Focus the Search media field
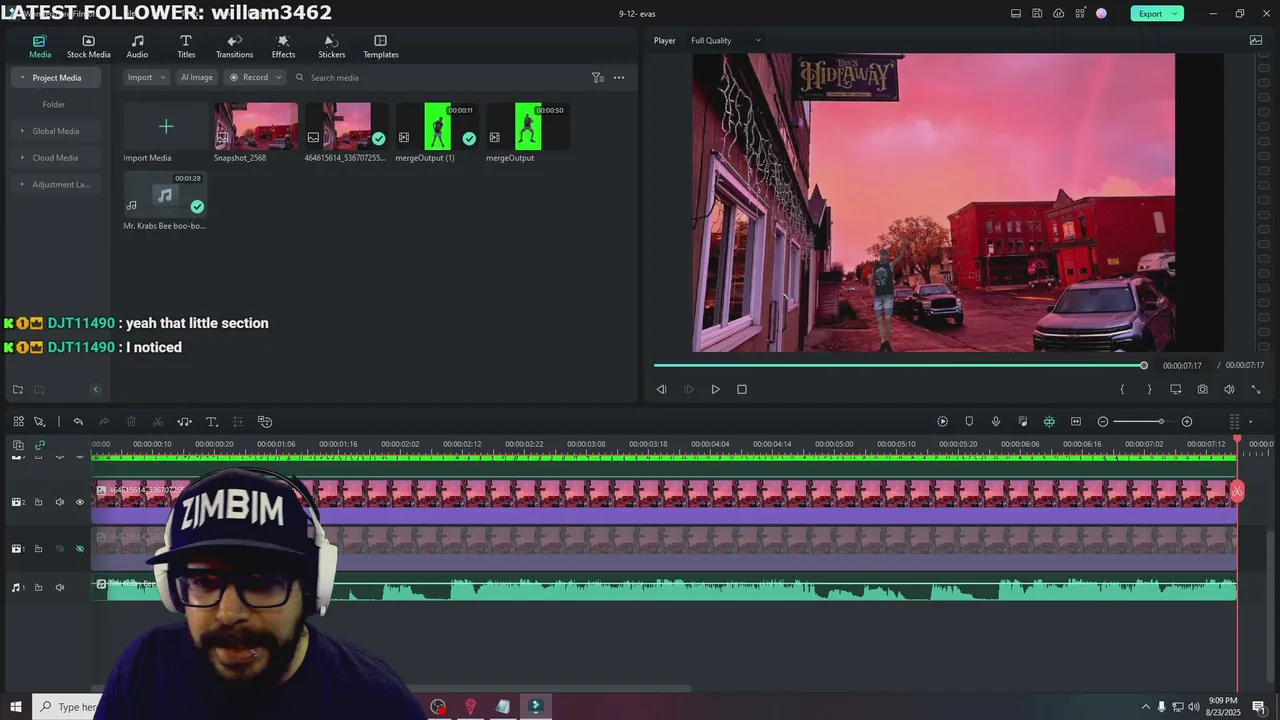 coord(440,77)
